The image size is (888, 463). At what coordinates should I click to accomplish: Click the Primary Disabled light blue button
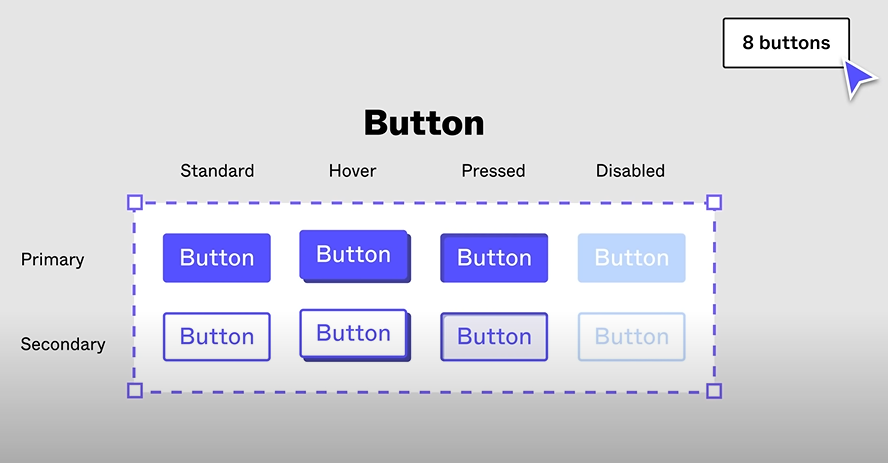(631, 258)
